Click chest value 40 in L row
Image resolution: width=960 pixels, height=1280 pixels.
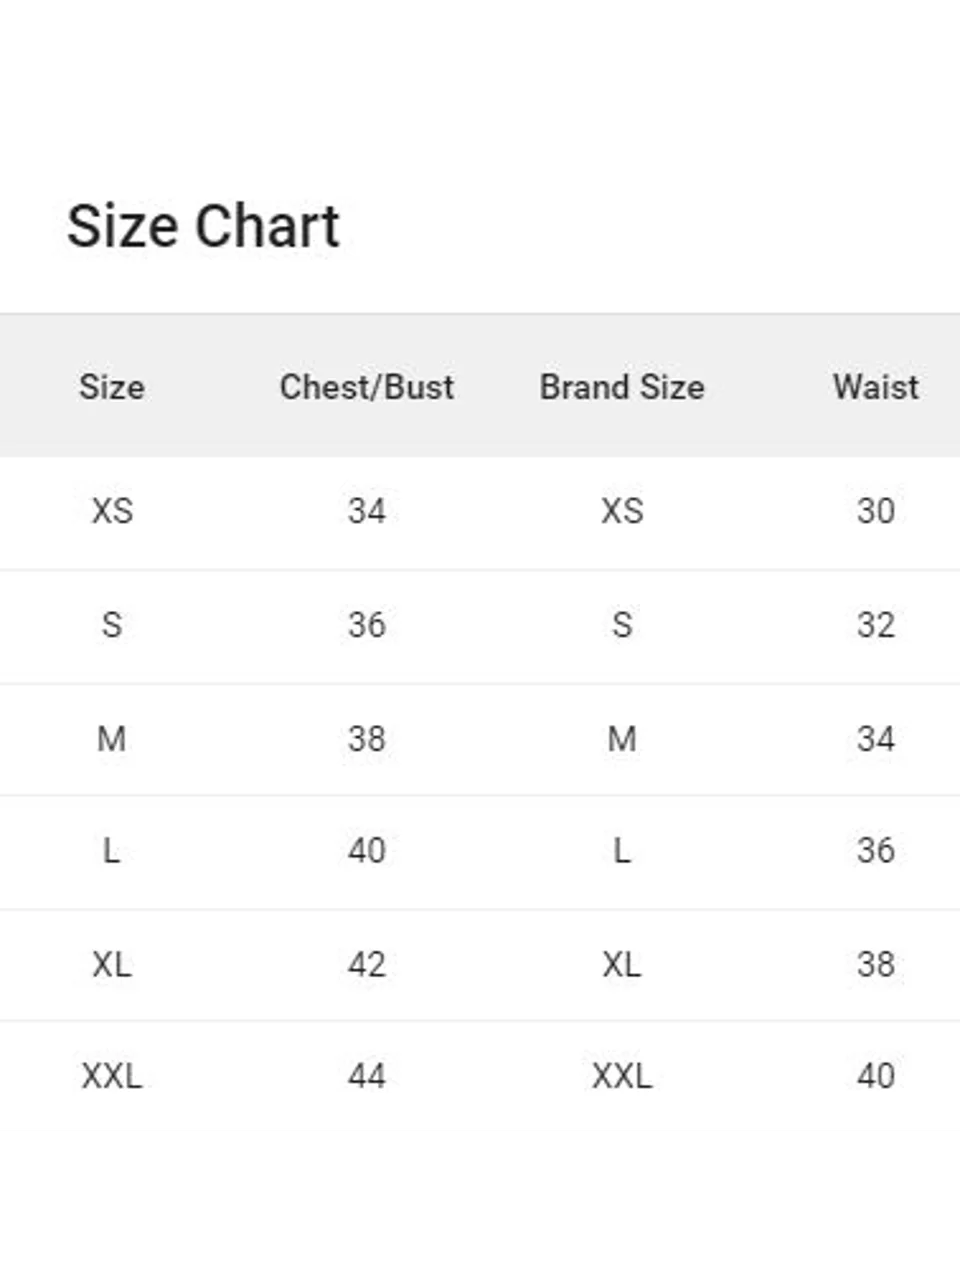point(367,851)
